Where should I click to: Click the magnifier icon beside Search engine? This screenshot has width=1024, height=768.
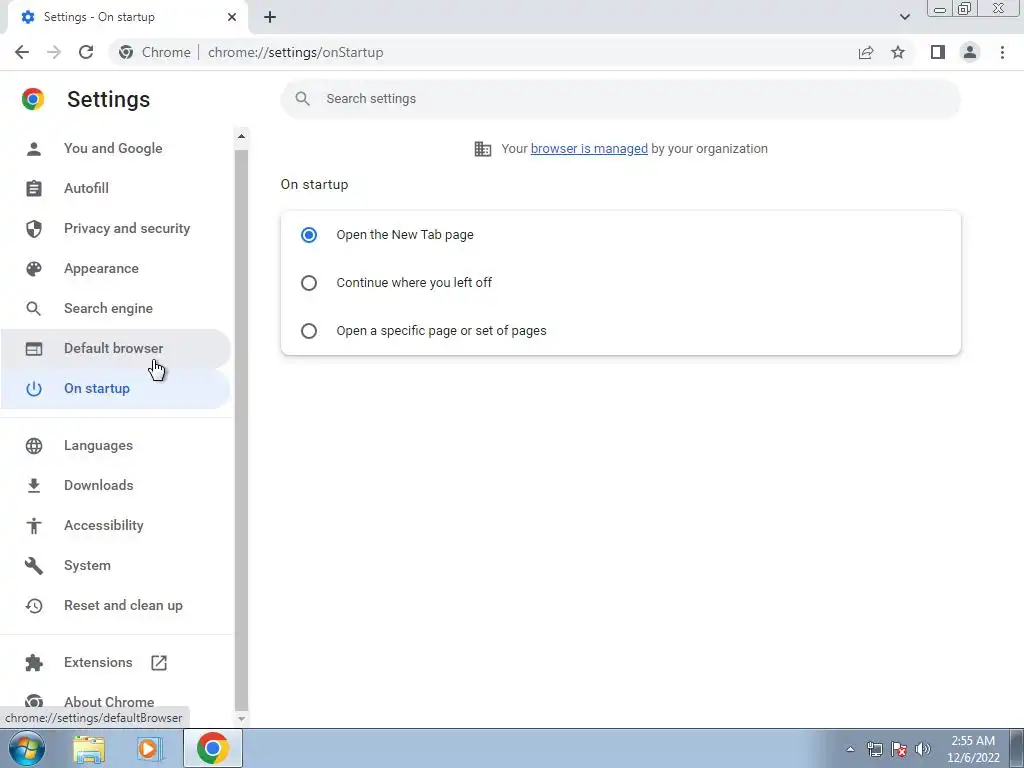pyautogui.click(x=34, y=308)
